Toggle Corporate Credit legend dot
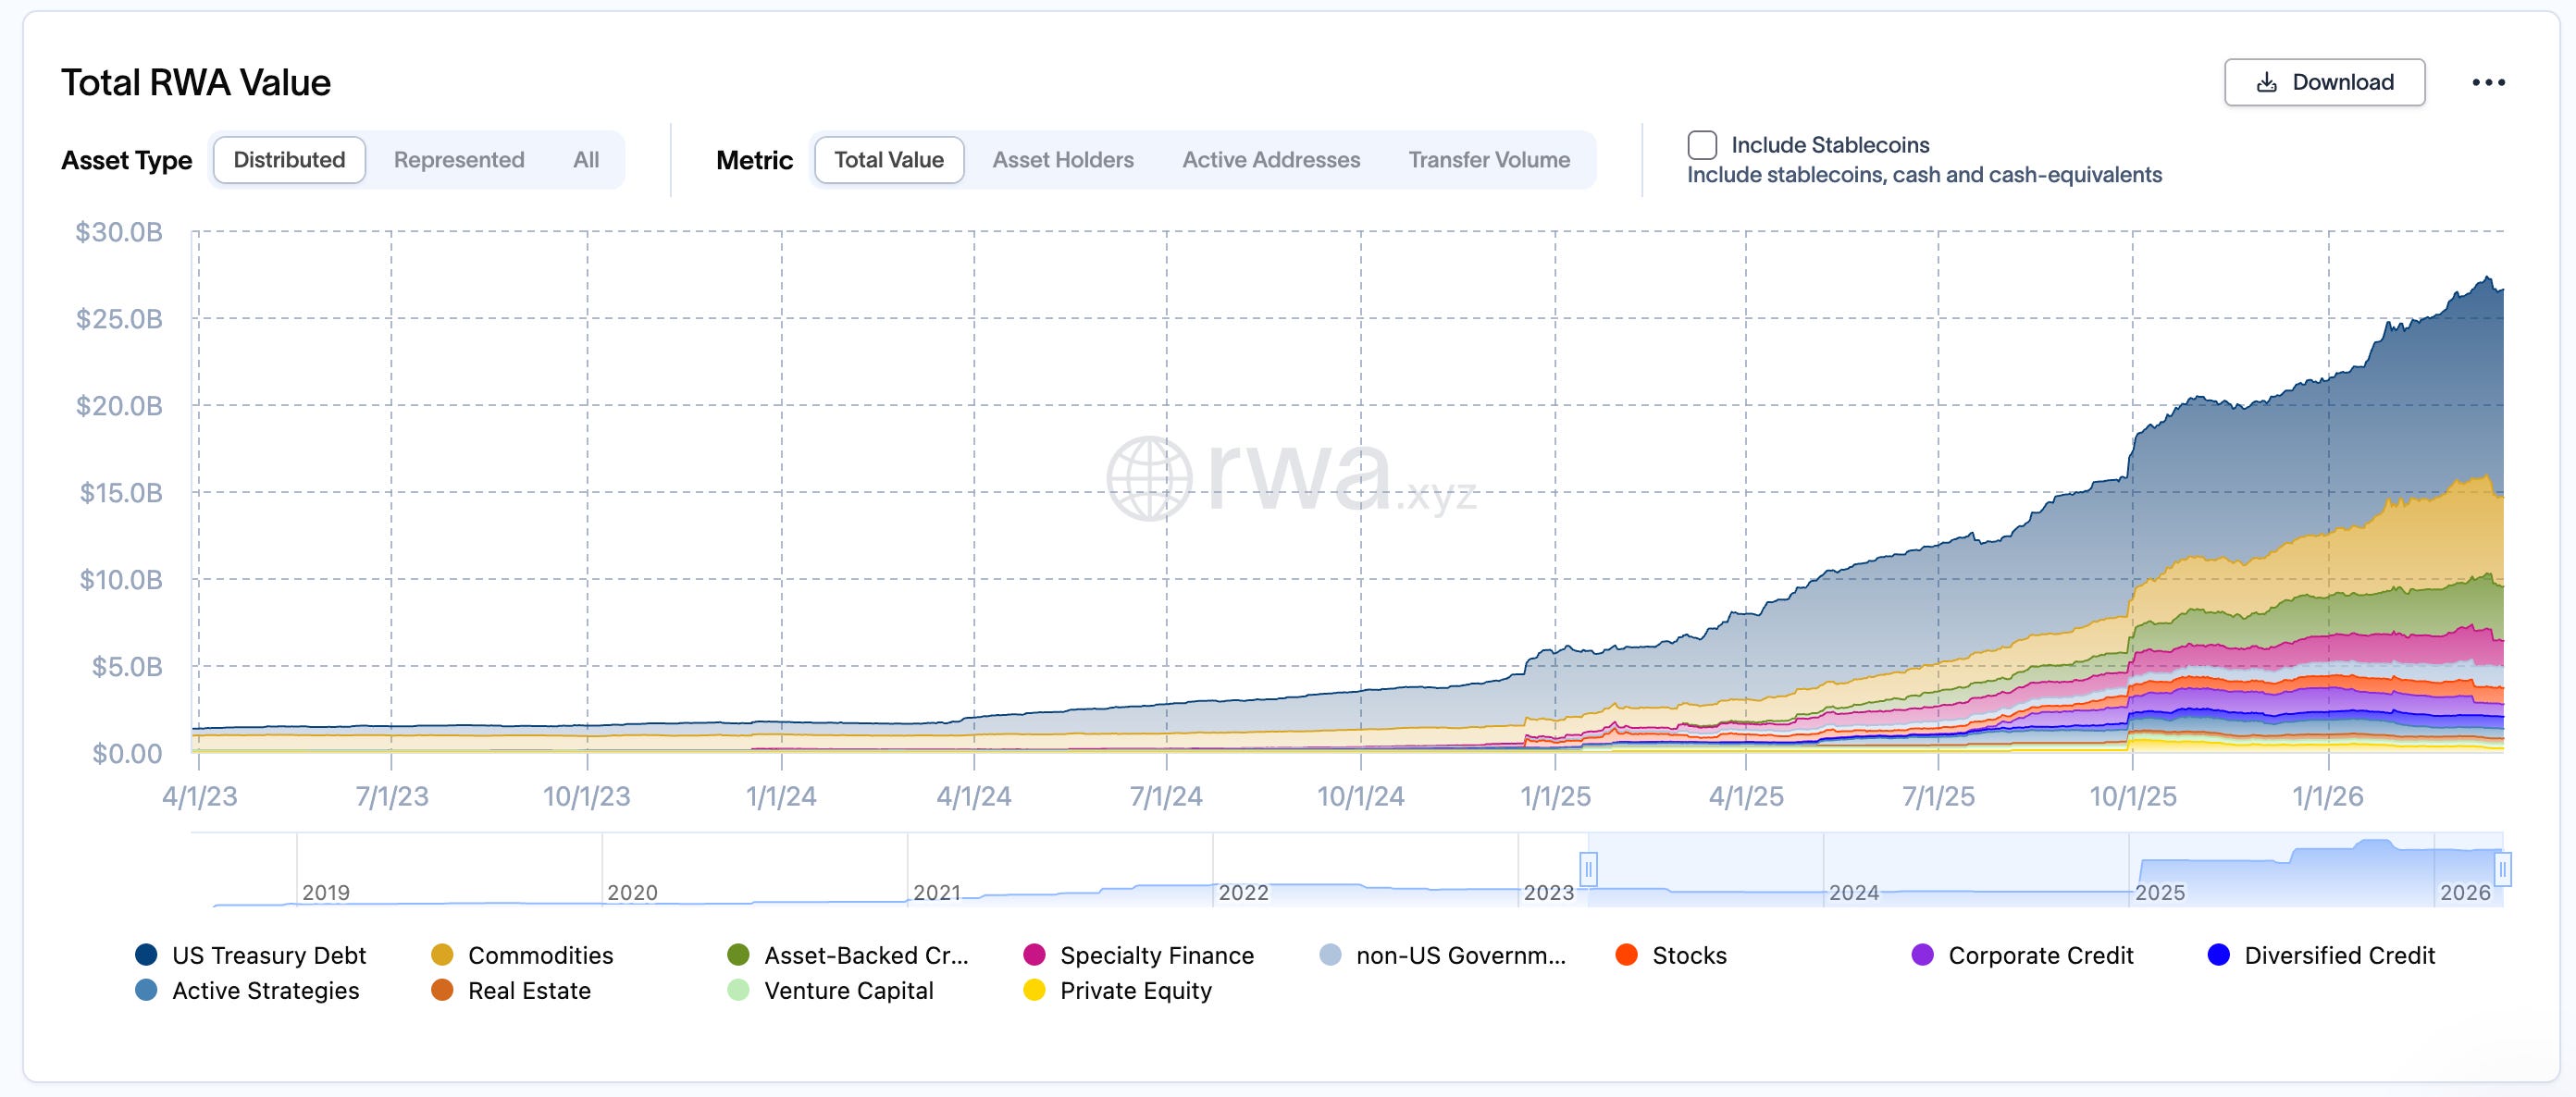 coord(1922,955)
